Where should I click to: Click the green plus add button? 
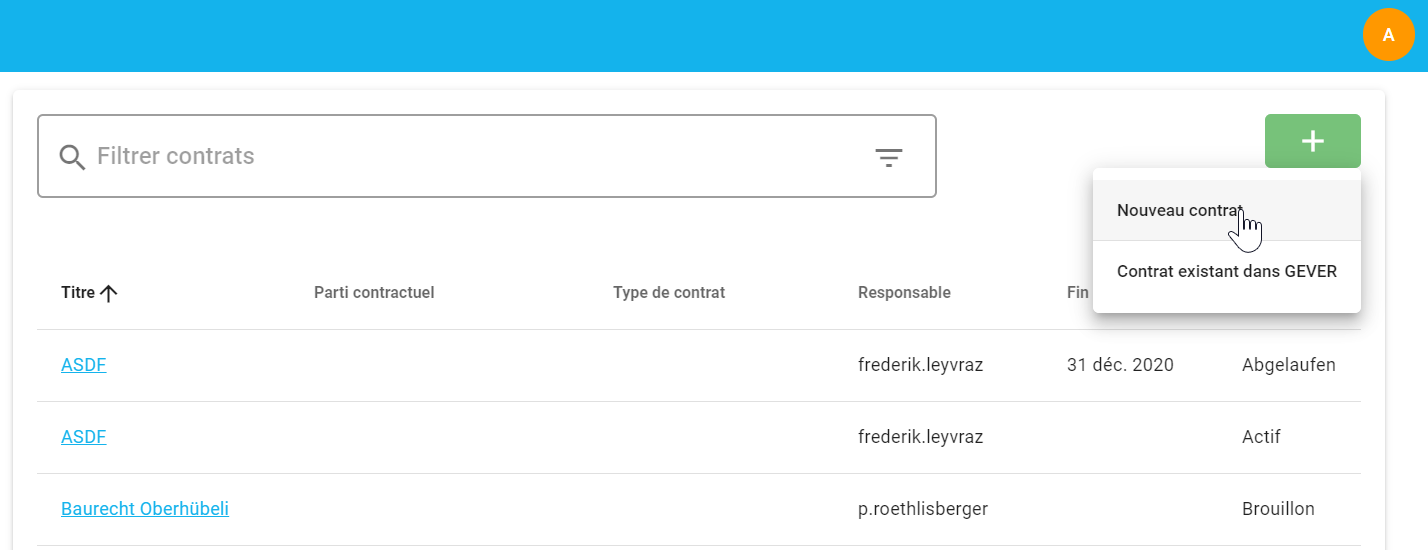pyautogui.click(x=1312, y=141)
